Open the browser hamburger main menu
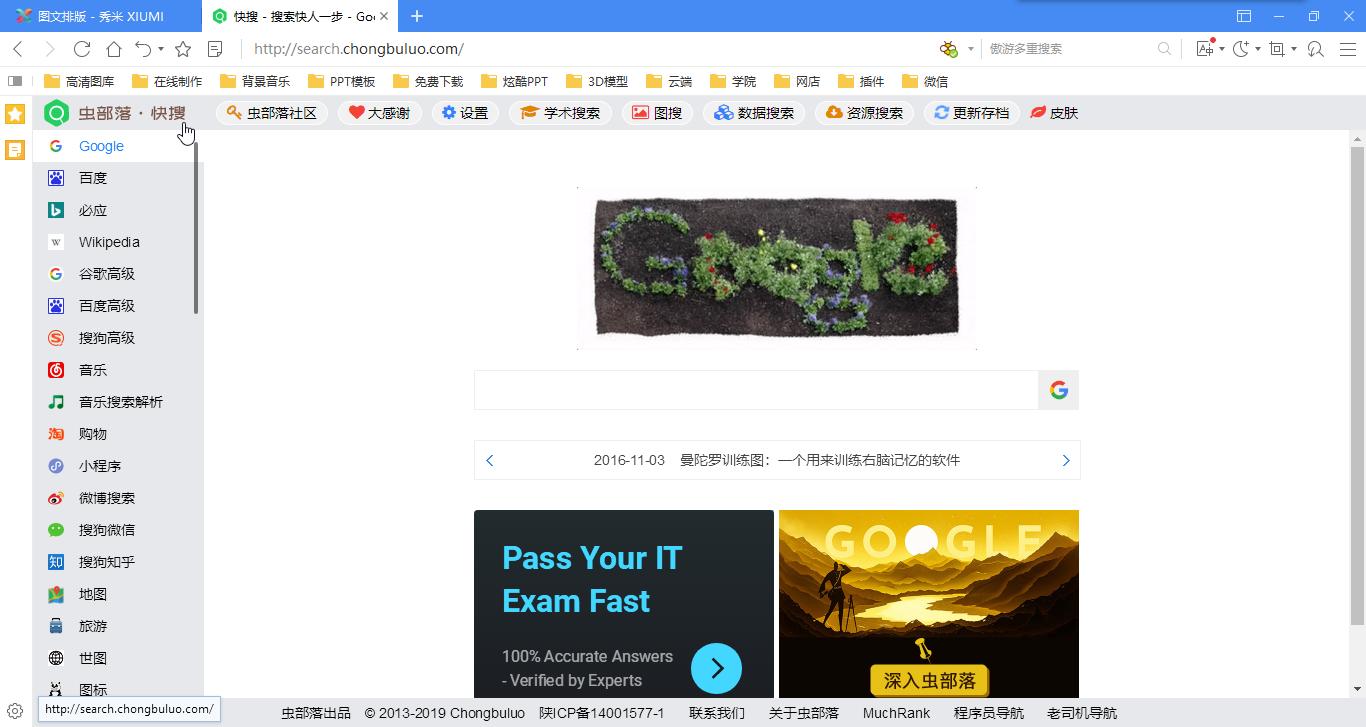 pyautogui.click(x=1347, y=48)
